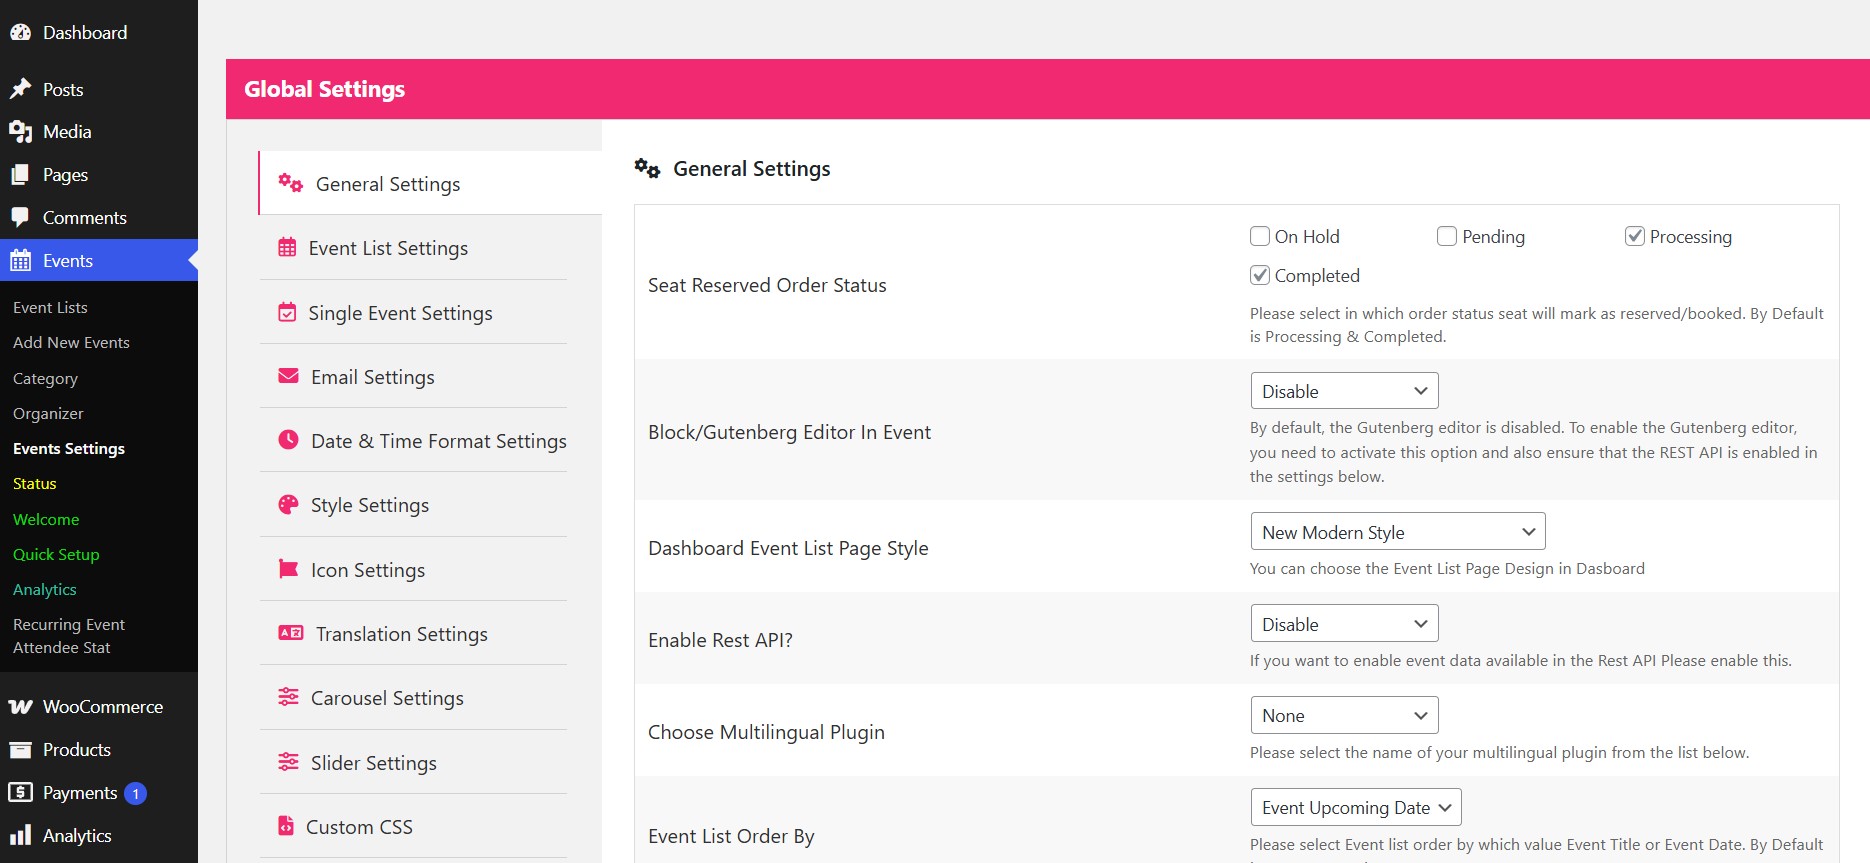Open Add New Events submenu link
1870x863 pixels.
pos(71,342)
